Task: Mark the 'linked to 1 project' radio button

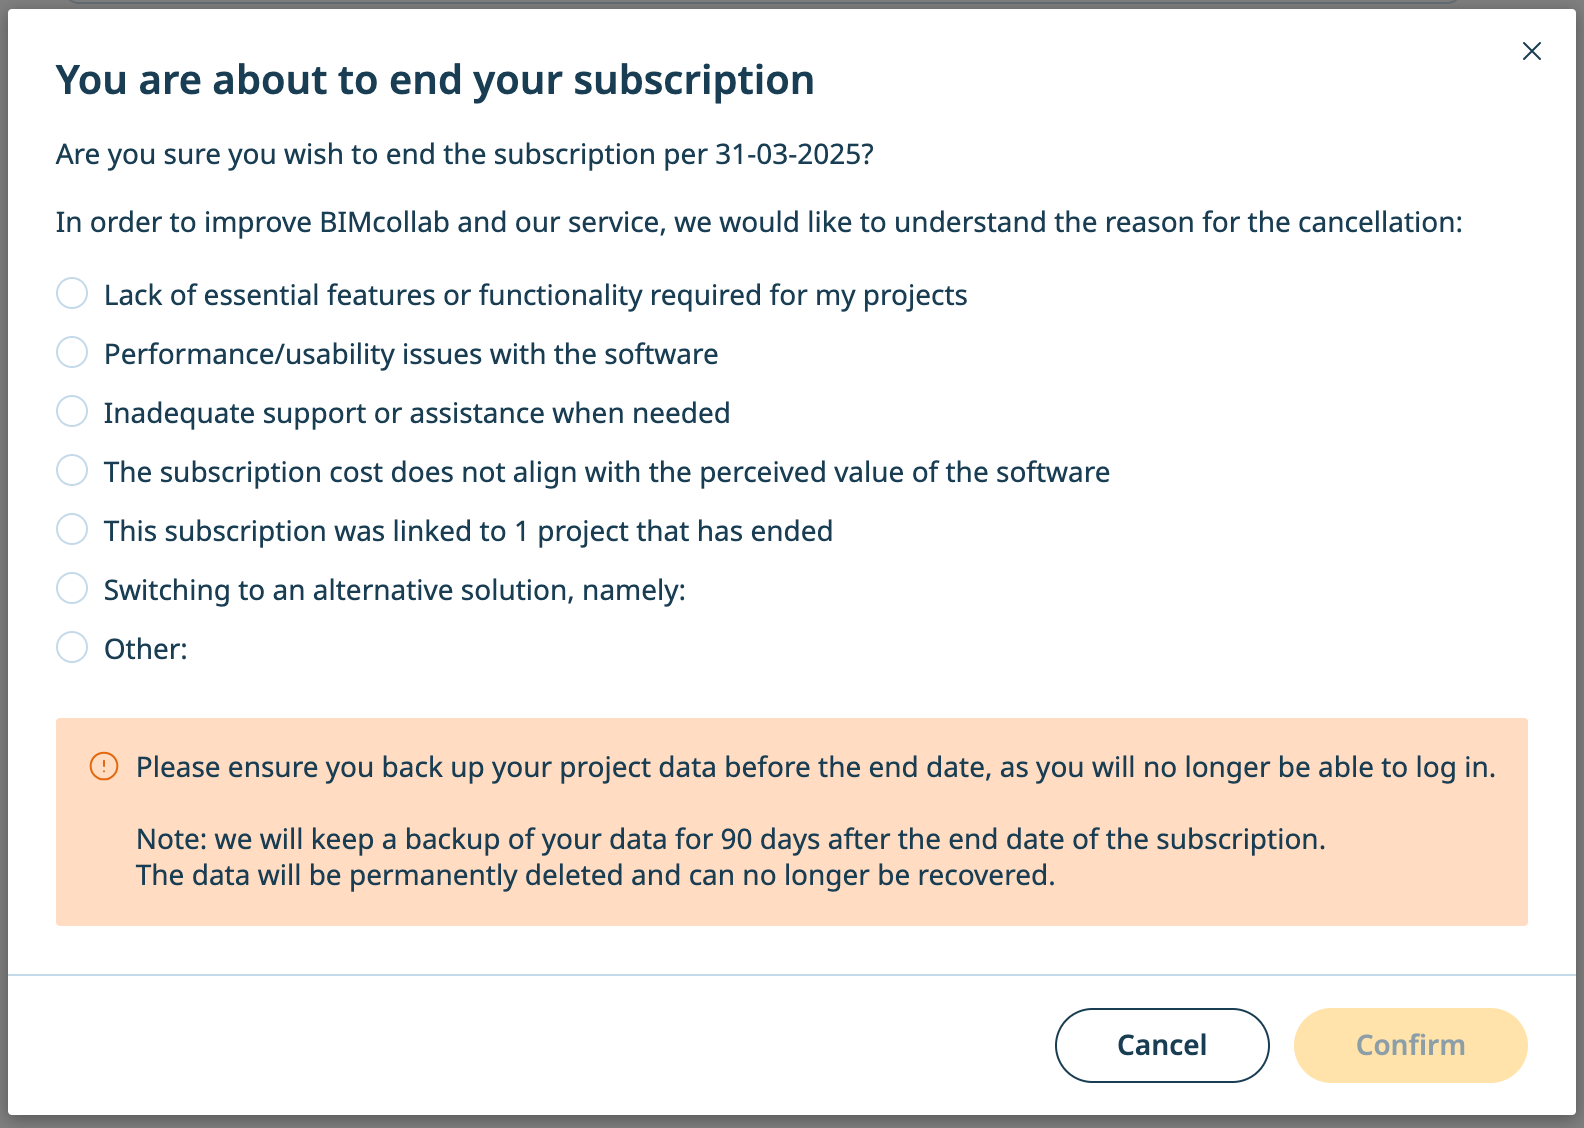Action: (x=72, y=530)
